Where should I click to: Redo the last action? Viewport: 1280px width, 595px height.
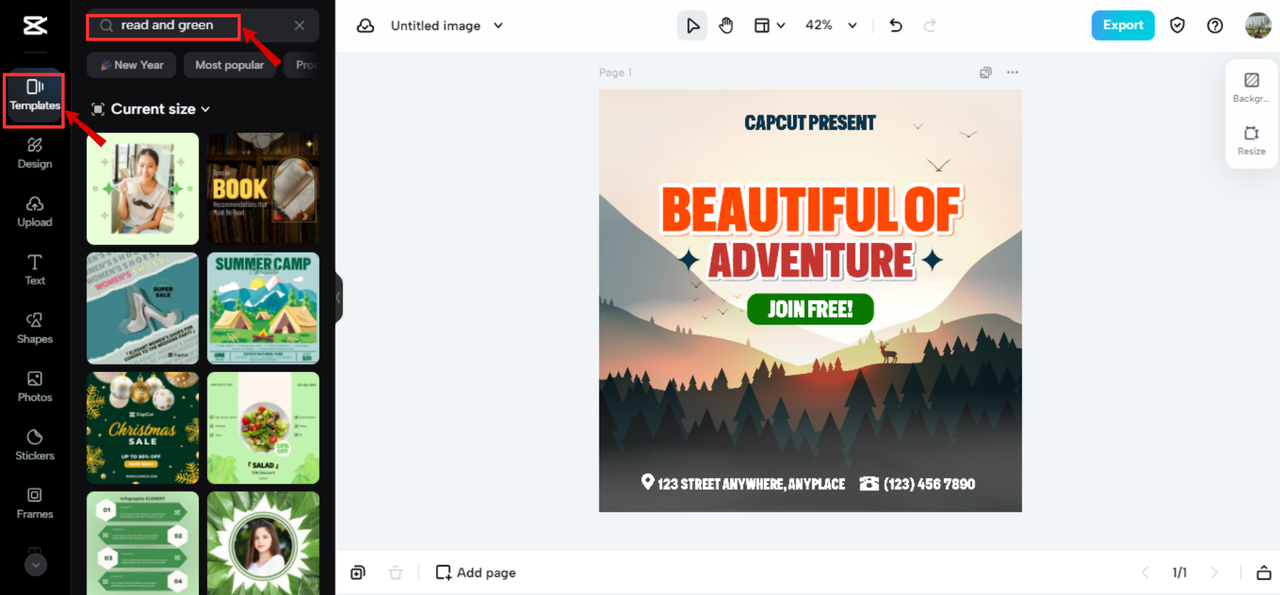[930, 26]
